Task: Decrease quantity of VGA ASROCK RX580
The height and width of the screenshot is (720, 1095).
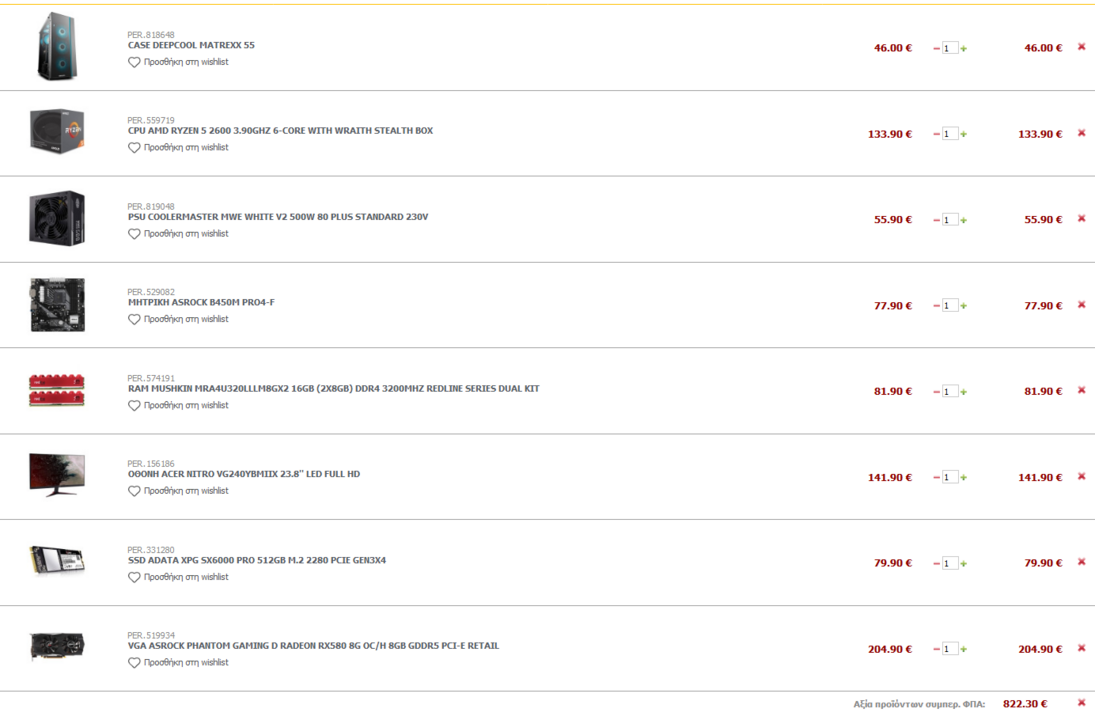Action: click(x=936, y=649)
